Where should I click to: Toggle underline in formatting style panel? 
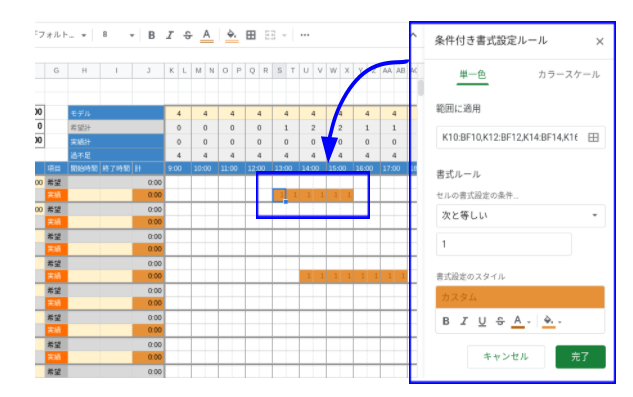click(x=482, y=321)
